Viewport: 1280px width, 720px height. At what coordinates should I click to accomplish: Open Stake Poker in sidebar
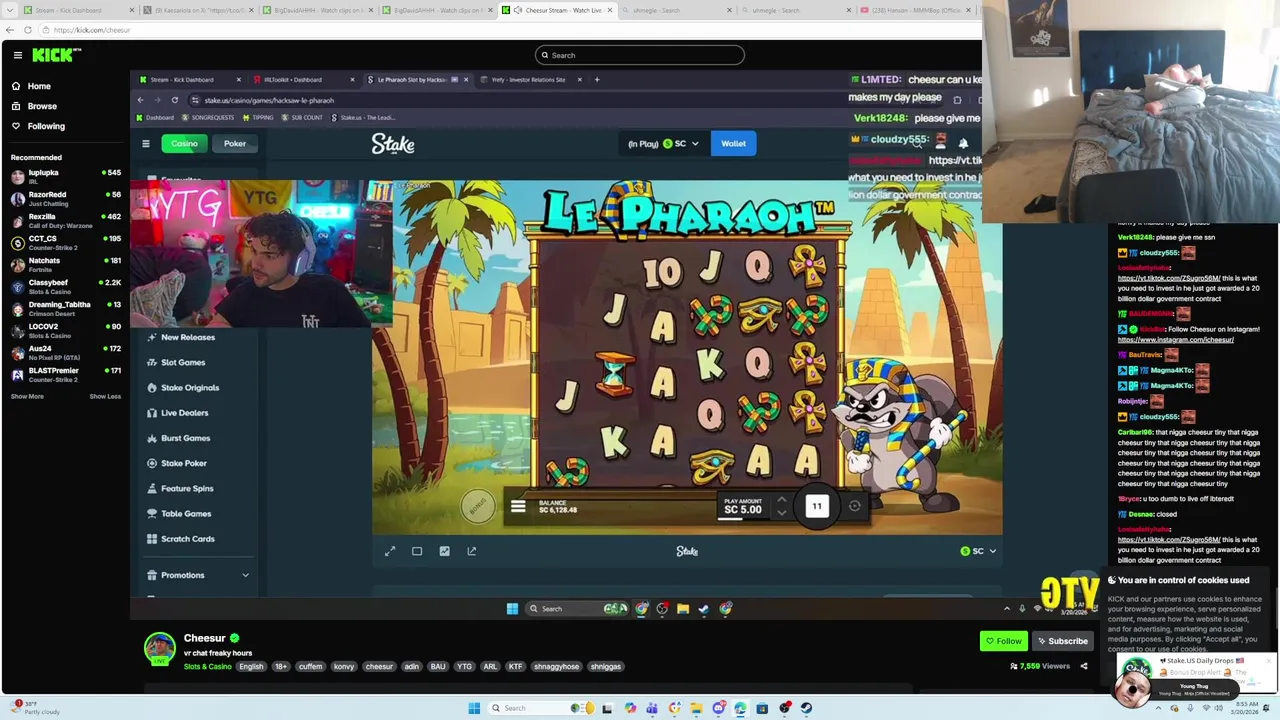point(184,463)
